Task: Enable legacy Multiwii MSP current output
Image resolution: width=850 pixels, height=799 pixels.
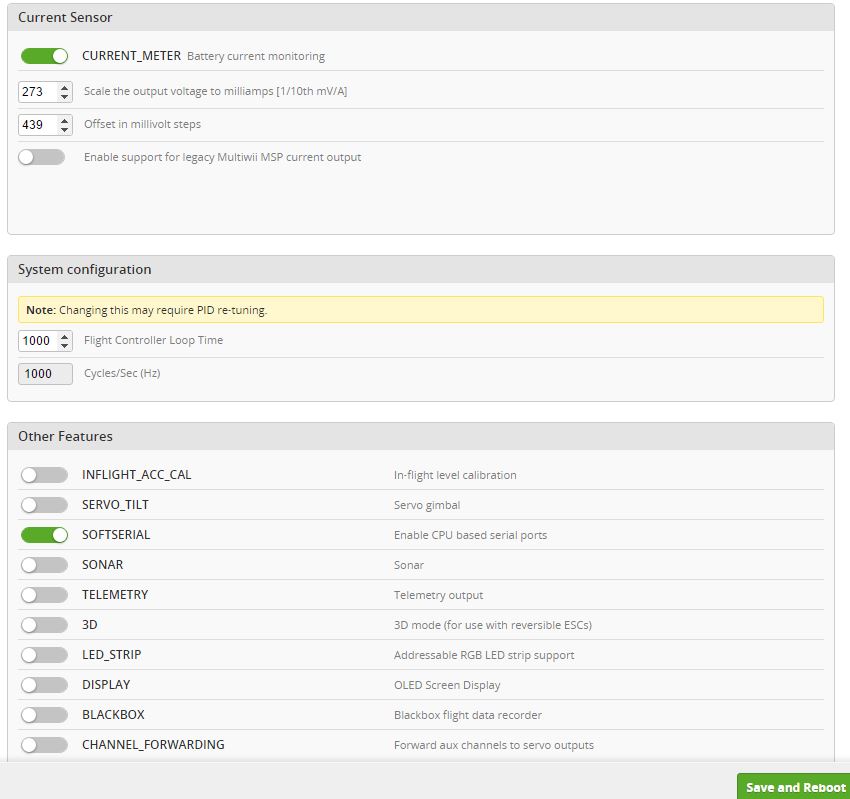Action: pyautogui.click(x=42, y=157)
